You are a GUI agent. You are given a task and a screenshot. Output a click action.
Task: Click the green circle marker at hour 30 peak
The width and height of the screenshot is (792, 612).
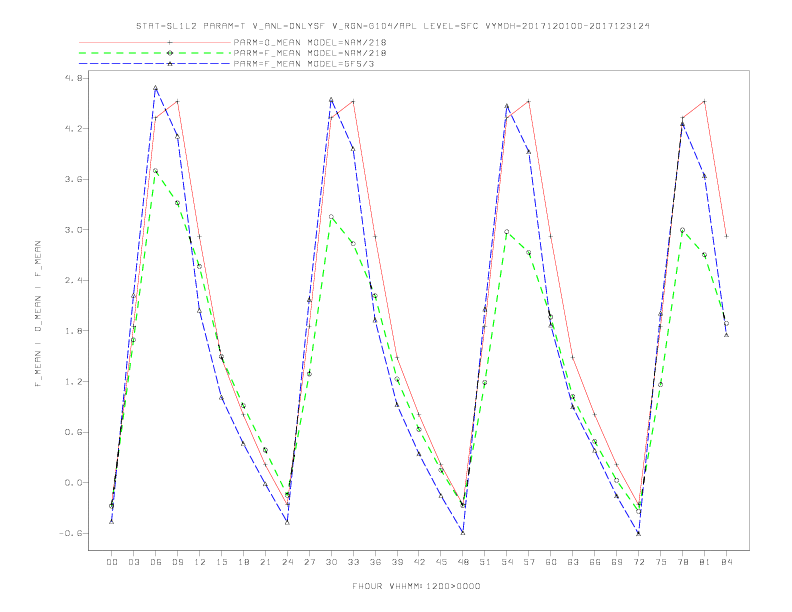331,217
